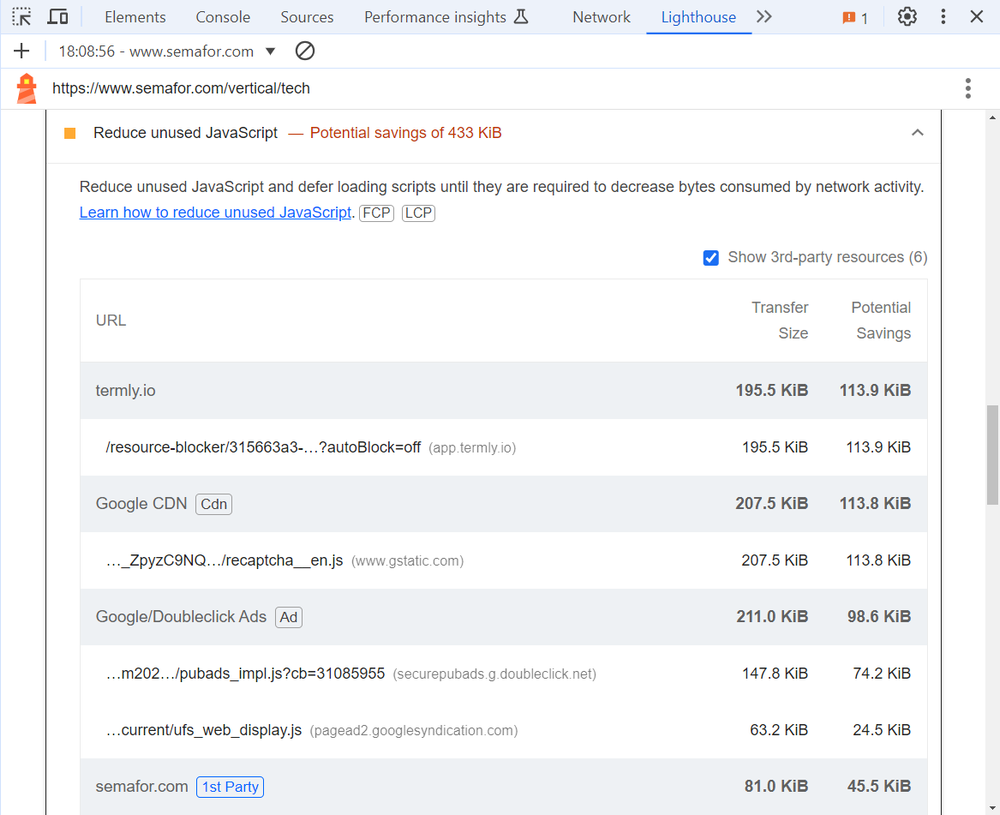Click the page URL semafor.com/vertical/tech
Screen dimensions: 1000x815
pos(181,88)
